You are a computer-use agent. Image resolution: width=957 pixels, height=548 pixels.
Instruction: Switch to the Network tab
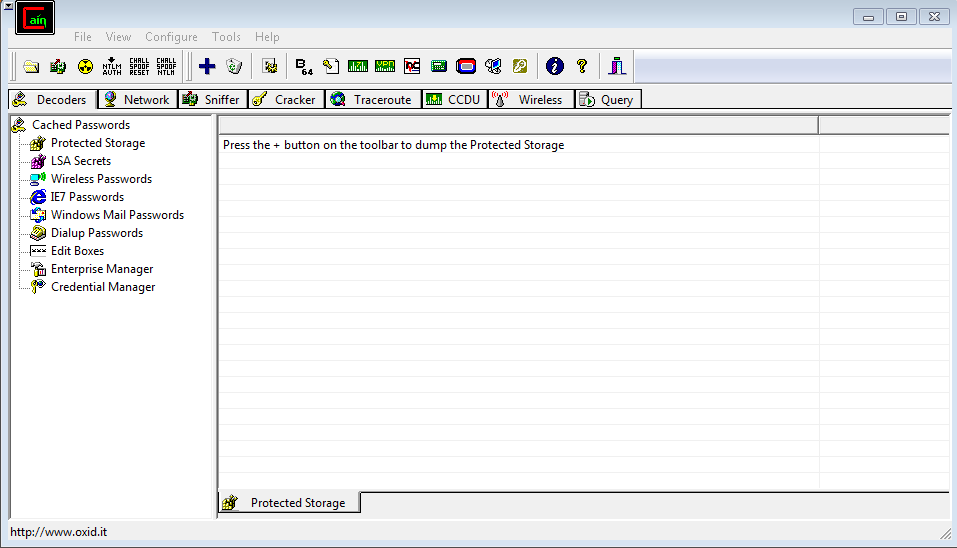(138, 99)
